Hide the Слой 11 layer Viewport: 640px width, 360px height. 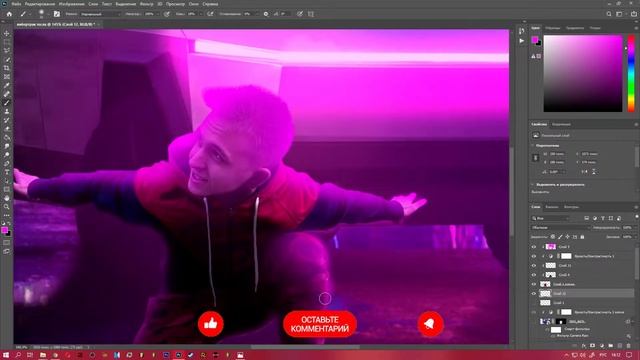click(x=534, y=266)
